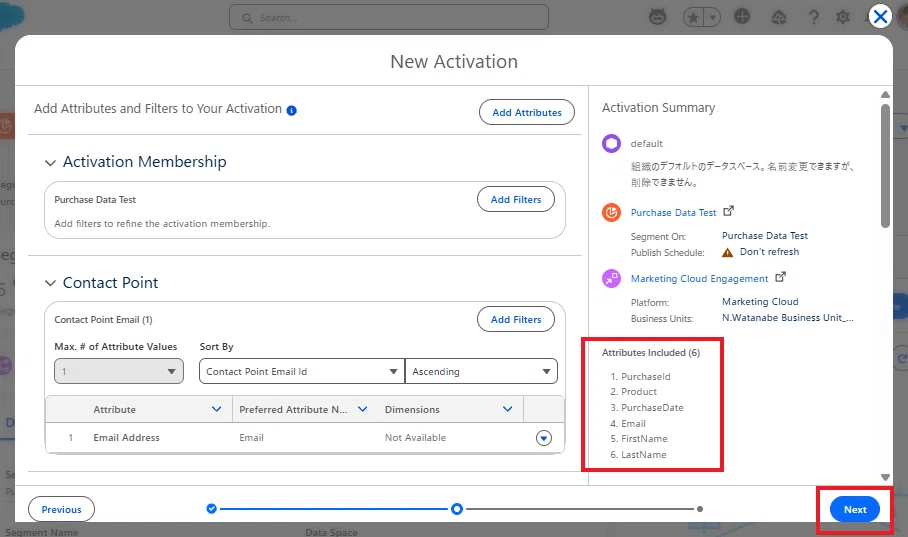The width and height of the screenshot is (908, 537).
Task: Open the Preferred Attribute Name column menu
Action: coord(363,409)
